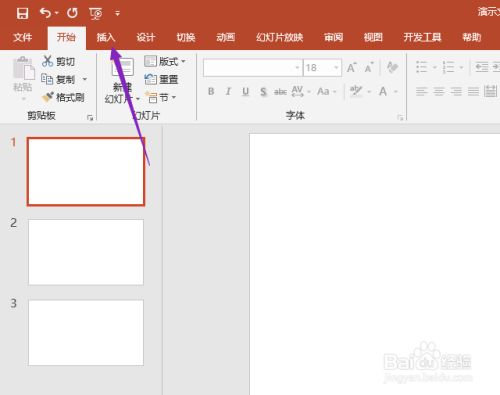Click Decrease Font Size icon
Image resolution: width=500 pixels, height=395 pixels.
(x=369, y=68)
